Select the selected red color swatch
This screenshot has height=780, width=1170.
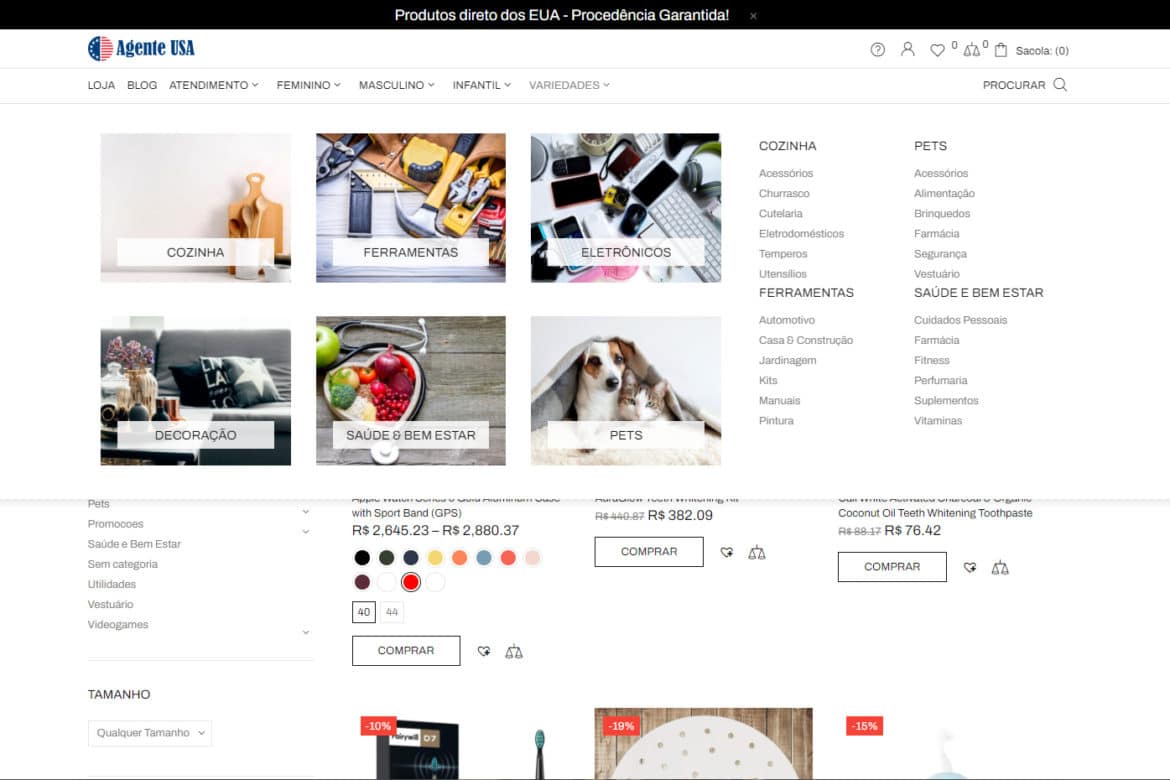(x=410, y=582)
